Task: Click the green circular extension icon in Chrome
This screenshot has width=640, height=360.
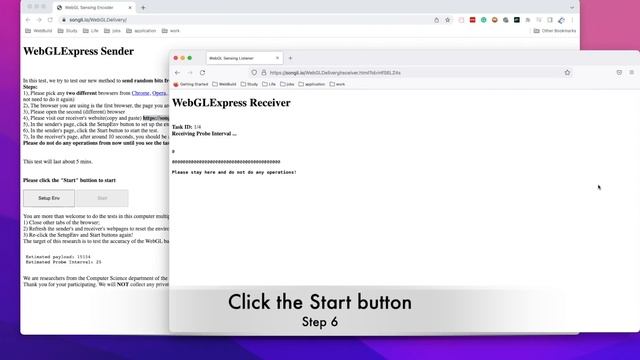Action: click(483, 20)
